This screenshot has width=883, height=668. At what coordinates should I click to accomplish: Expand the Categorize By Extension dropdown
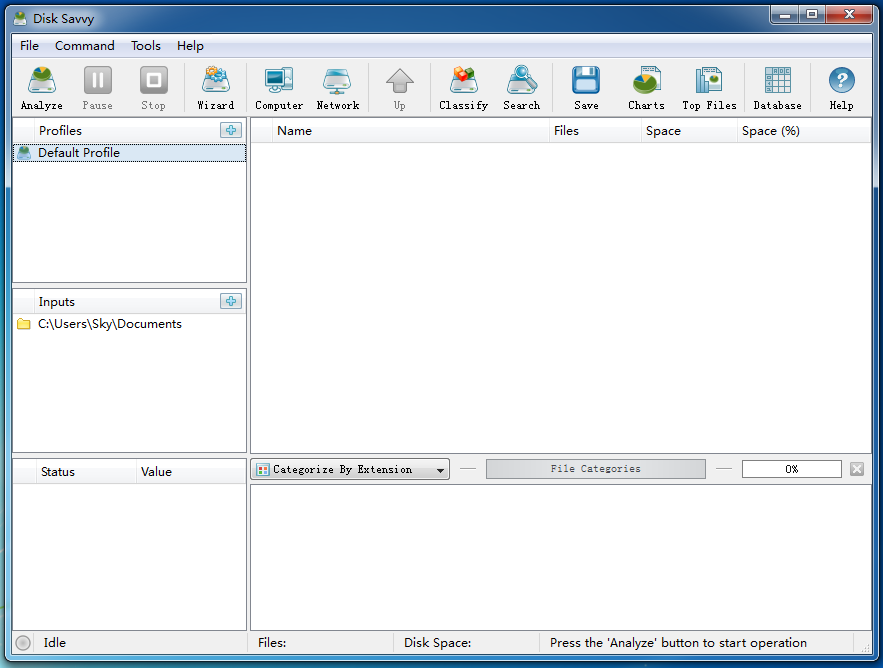coord(350,469)
